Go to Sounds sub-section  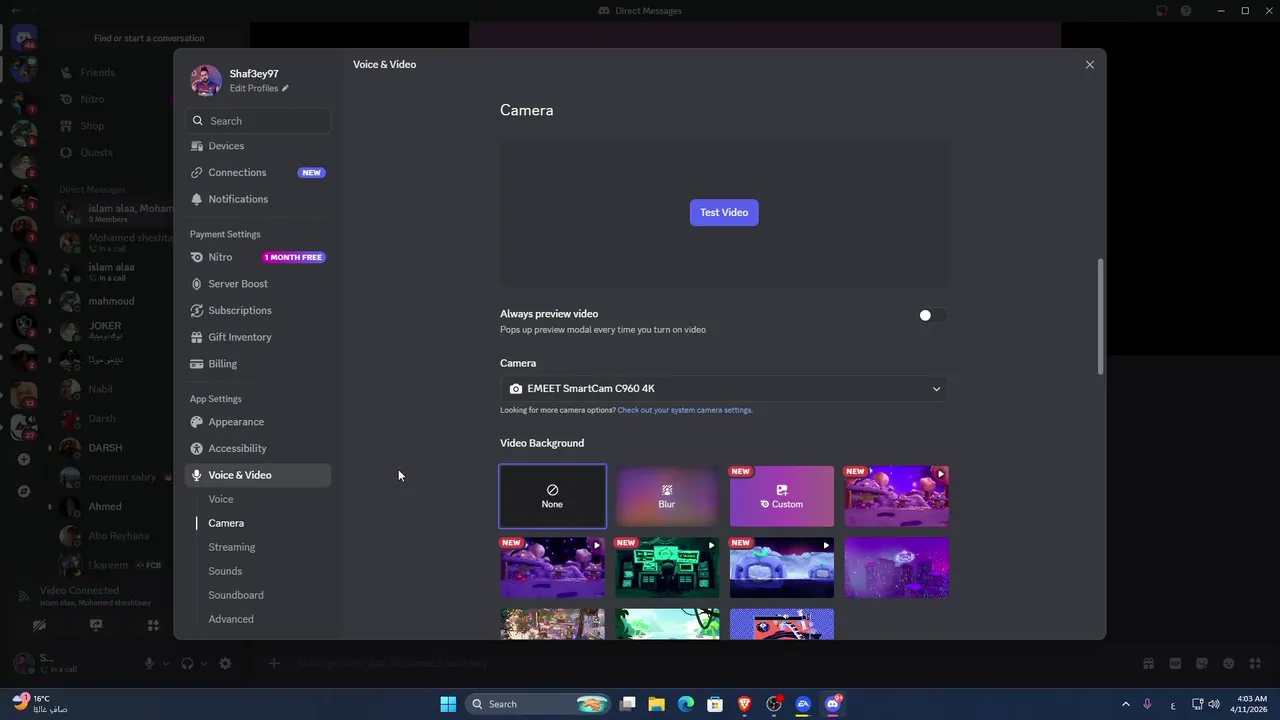(x=225, y=571)
